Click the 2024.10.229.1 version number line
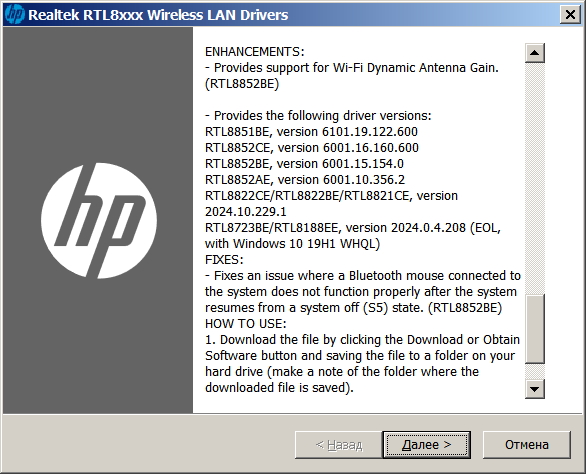586x474 pixels. click(246, 212)
